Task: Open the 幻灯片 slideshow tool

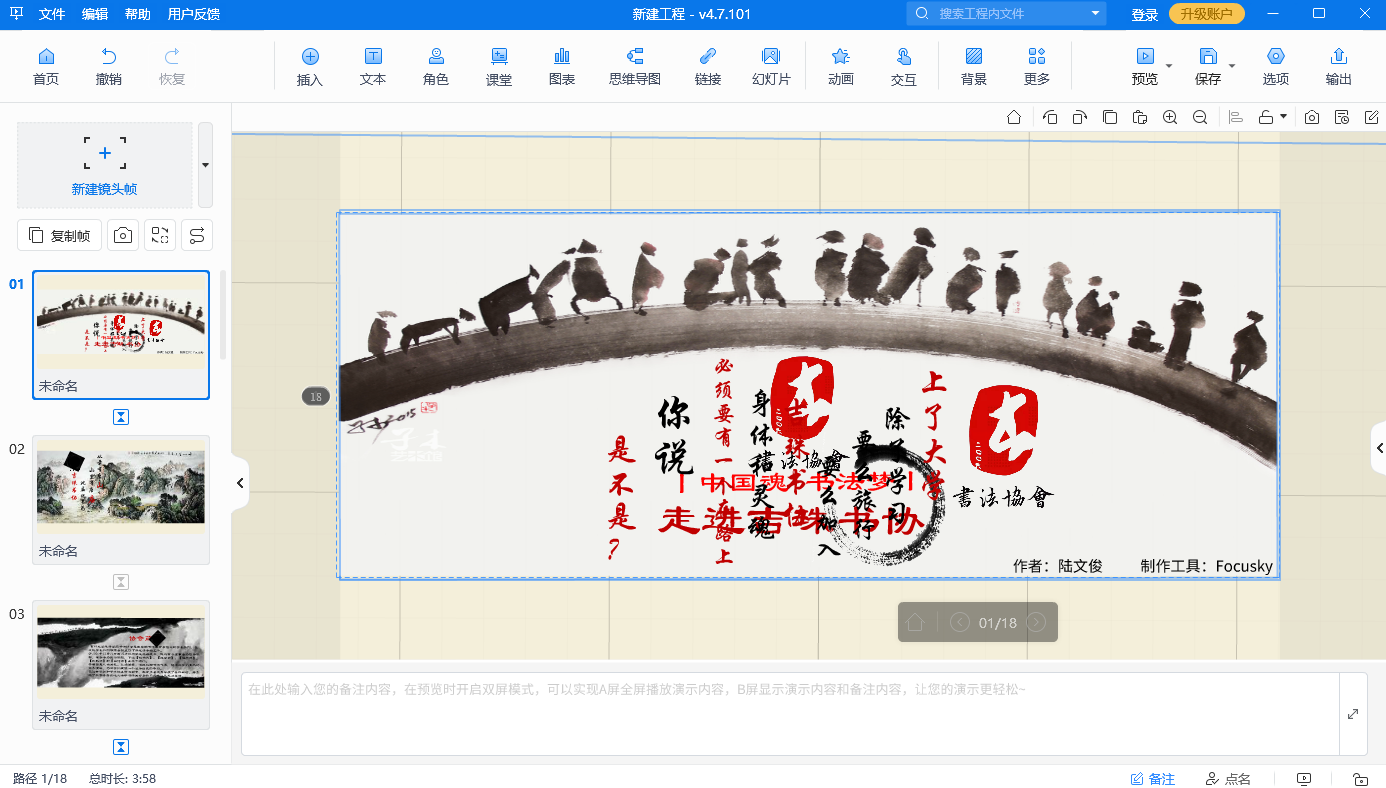Action: [x=771, y=67]
